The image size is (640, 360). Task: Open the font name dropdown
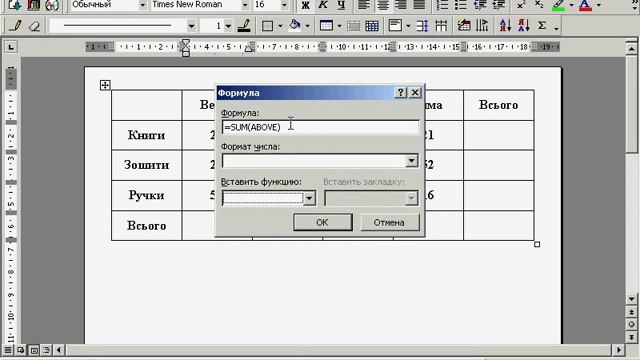coord(245,5)
